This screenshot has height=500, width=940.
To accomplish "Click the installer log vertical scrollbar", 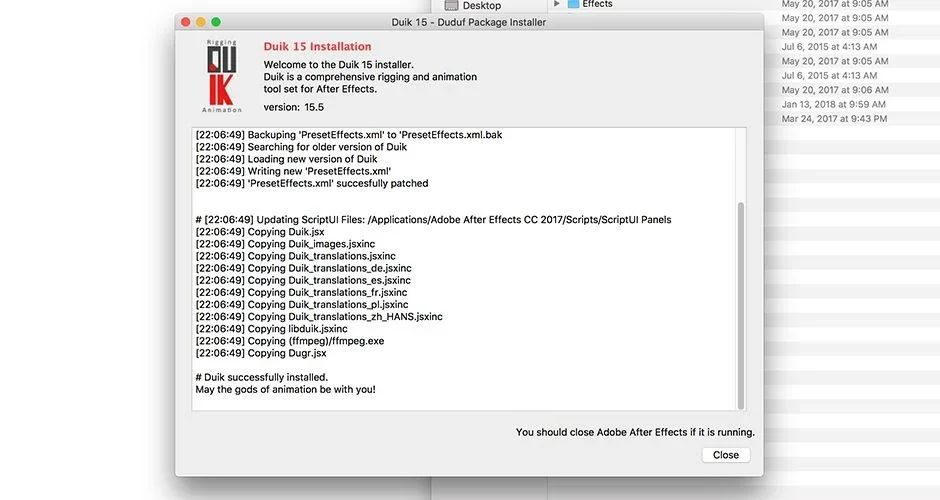I will coord(741,306).
